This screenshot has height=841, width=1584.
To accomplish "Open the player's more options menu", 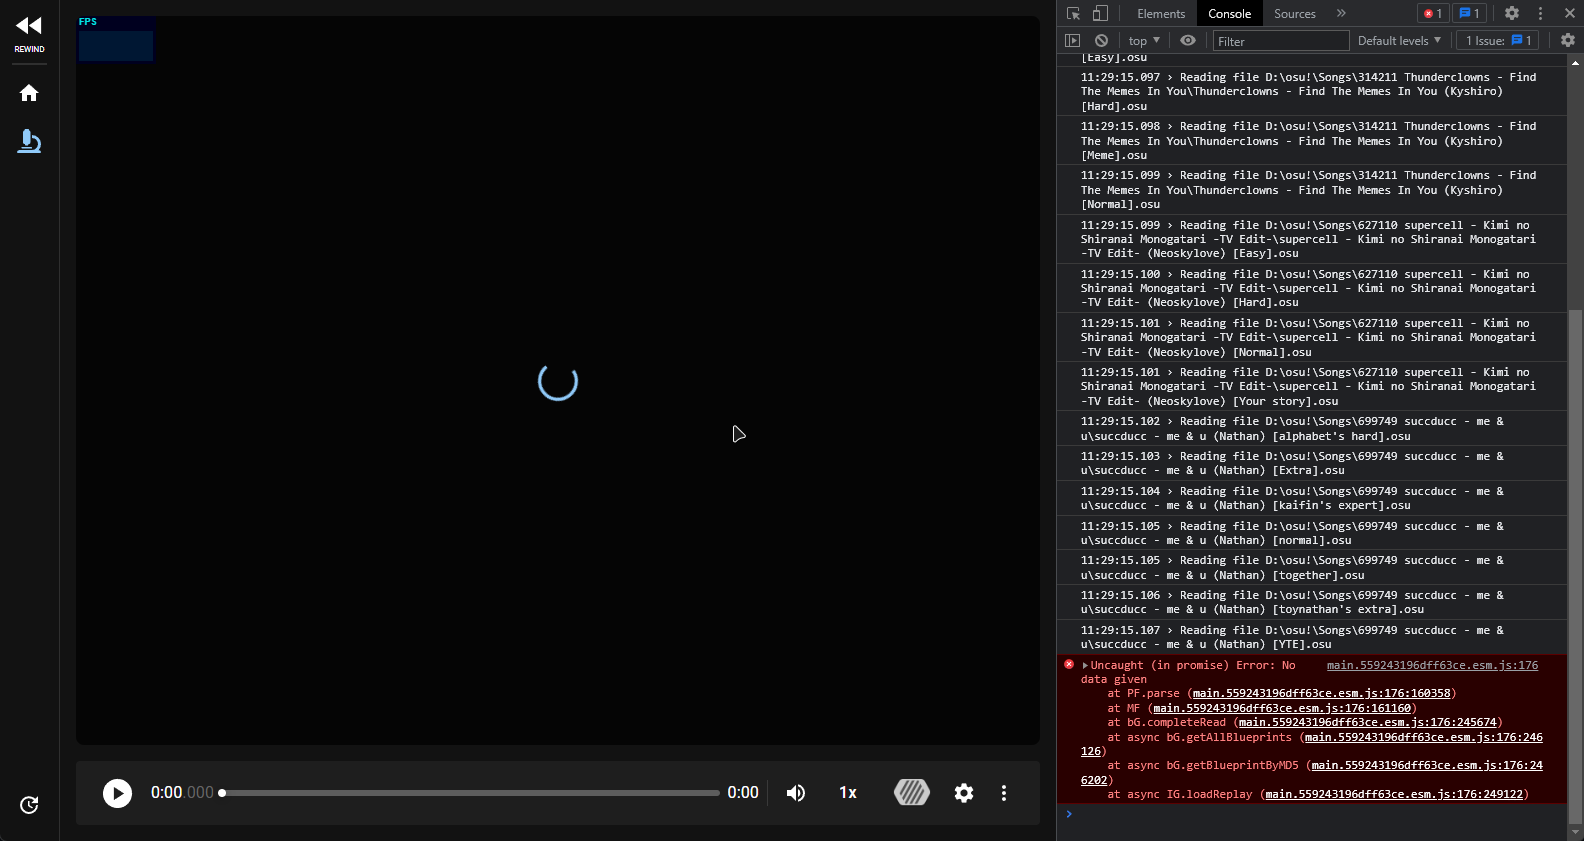I will click(x=1004, y=793).
